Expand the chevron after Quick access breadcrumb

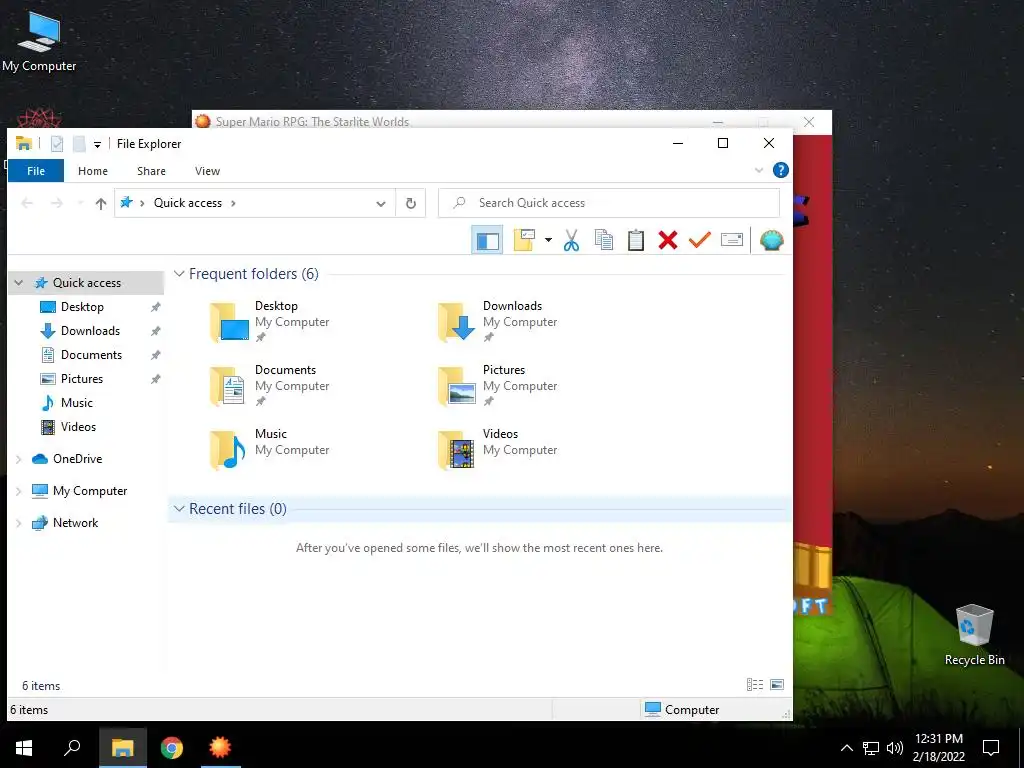coord(233,203)
